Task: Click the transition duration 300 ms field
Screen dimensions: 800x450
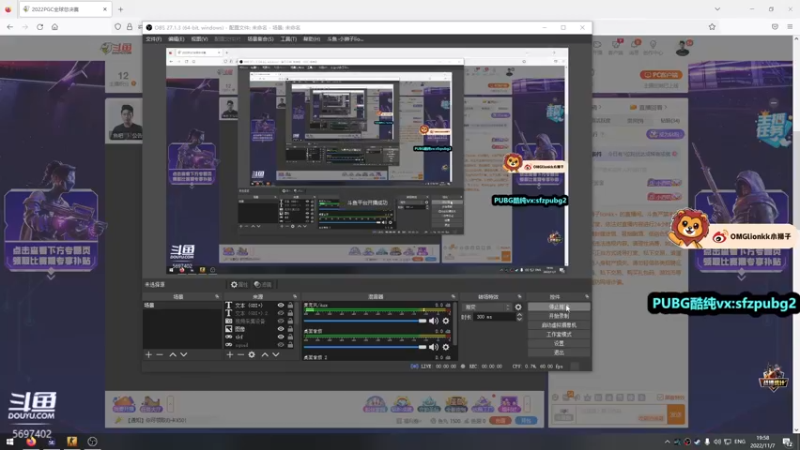Action: [x=494, y=317]
